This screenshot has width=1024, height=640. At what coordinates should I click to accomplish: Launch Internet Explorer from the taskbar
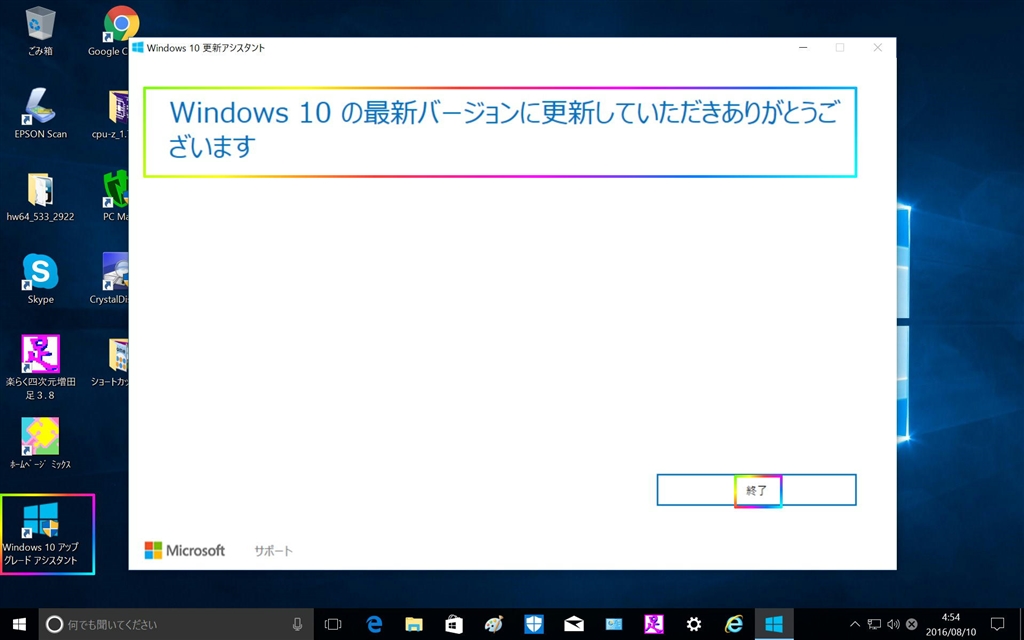pos(734,624)
